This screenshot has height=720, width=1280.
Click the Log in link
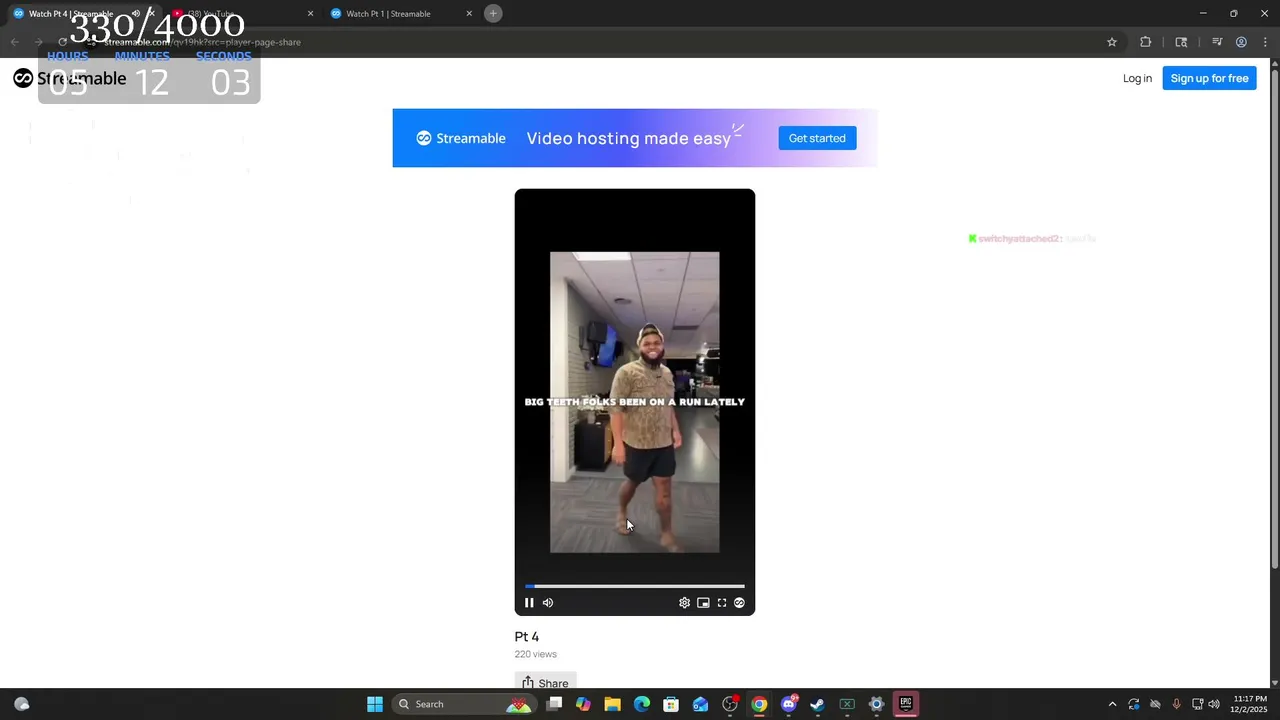[x=1137, y=78]
